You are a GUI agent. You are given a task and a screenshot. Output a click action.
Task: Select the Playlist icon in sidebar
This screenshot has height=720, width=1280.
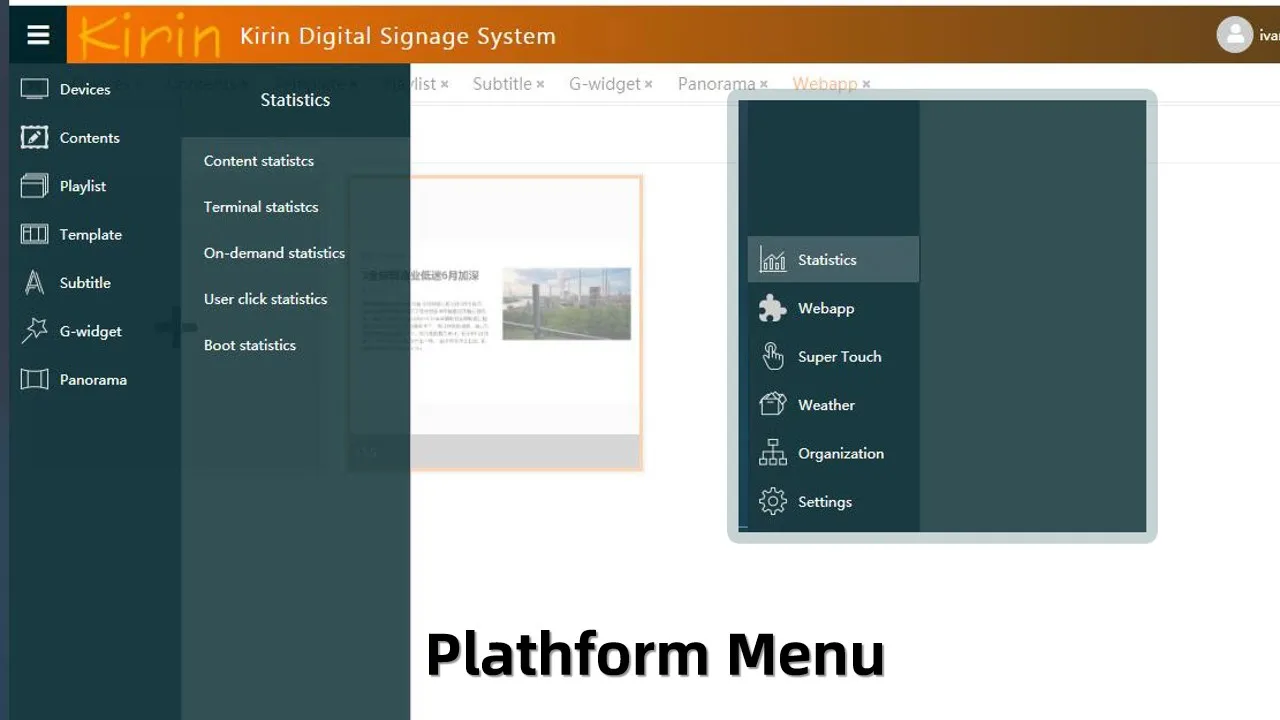coord(35,186)
